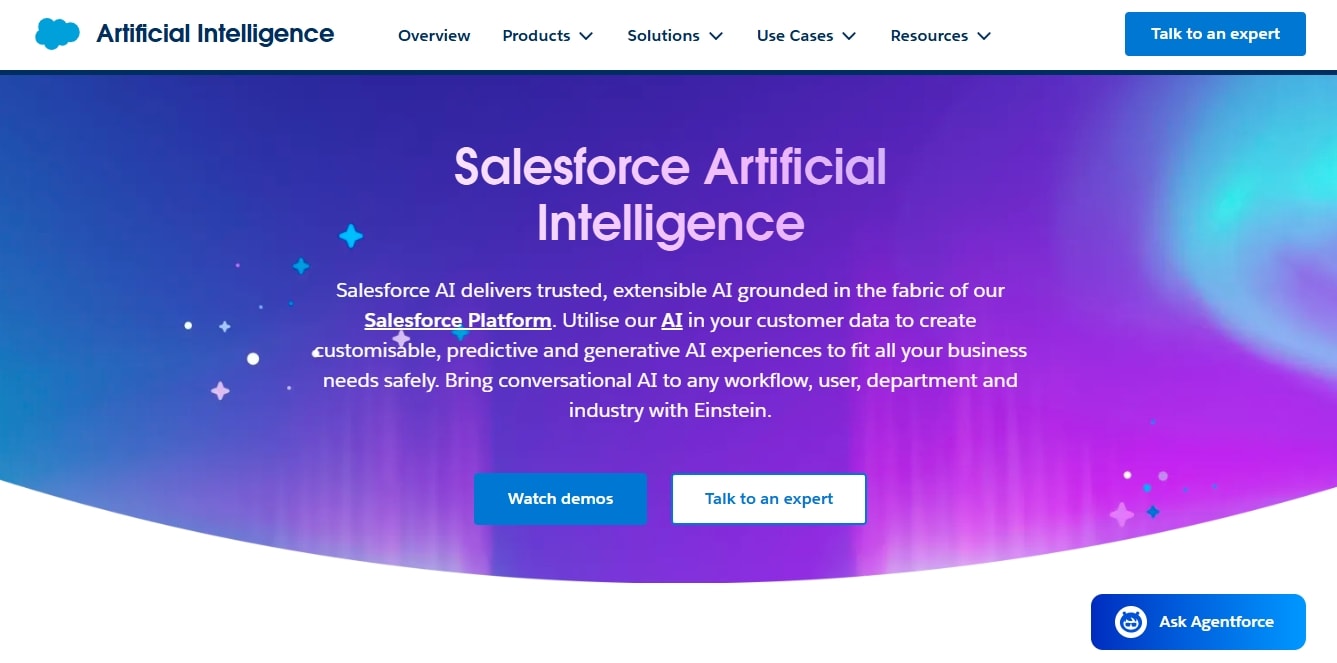Open the Use Cases dropdown
This screenshot has height=663, width=1337.
(849, 35)
